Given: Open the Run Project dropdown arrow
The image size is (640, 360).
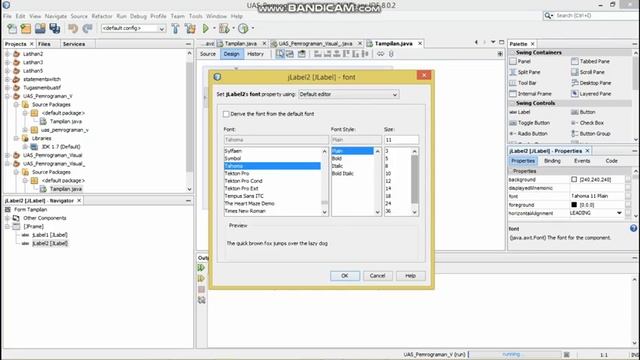Looking at the screenshot, I should coord(214,29).
